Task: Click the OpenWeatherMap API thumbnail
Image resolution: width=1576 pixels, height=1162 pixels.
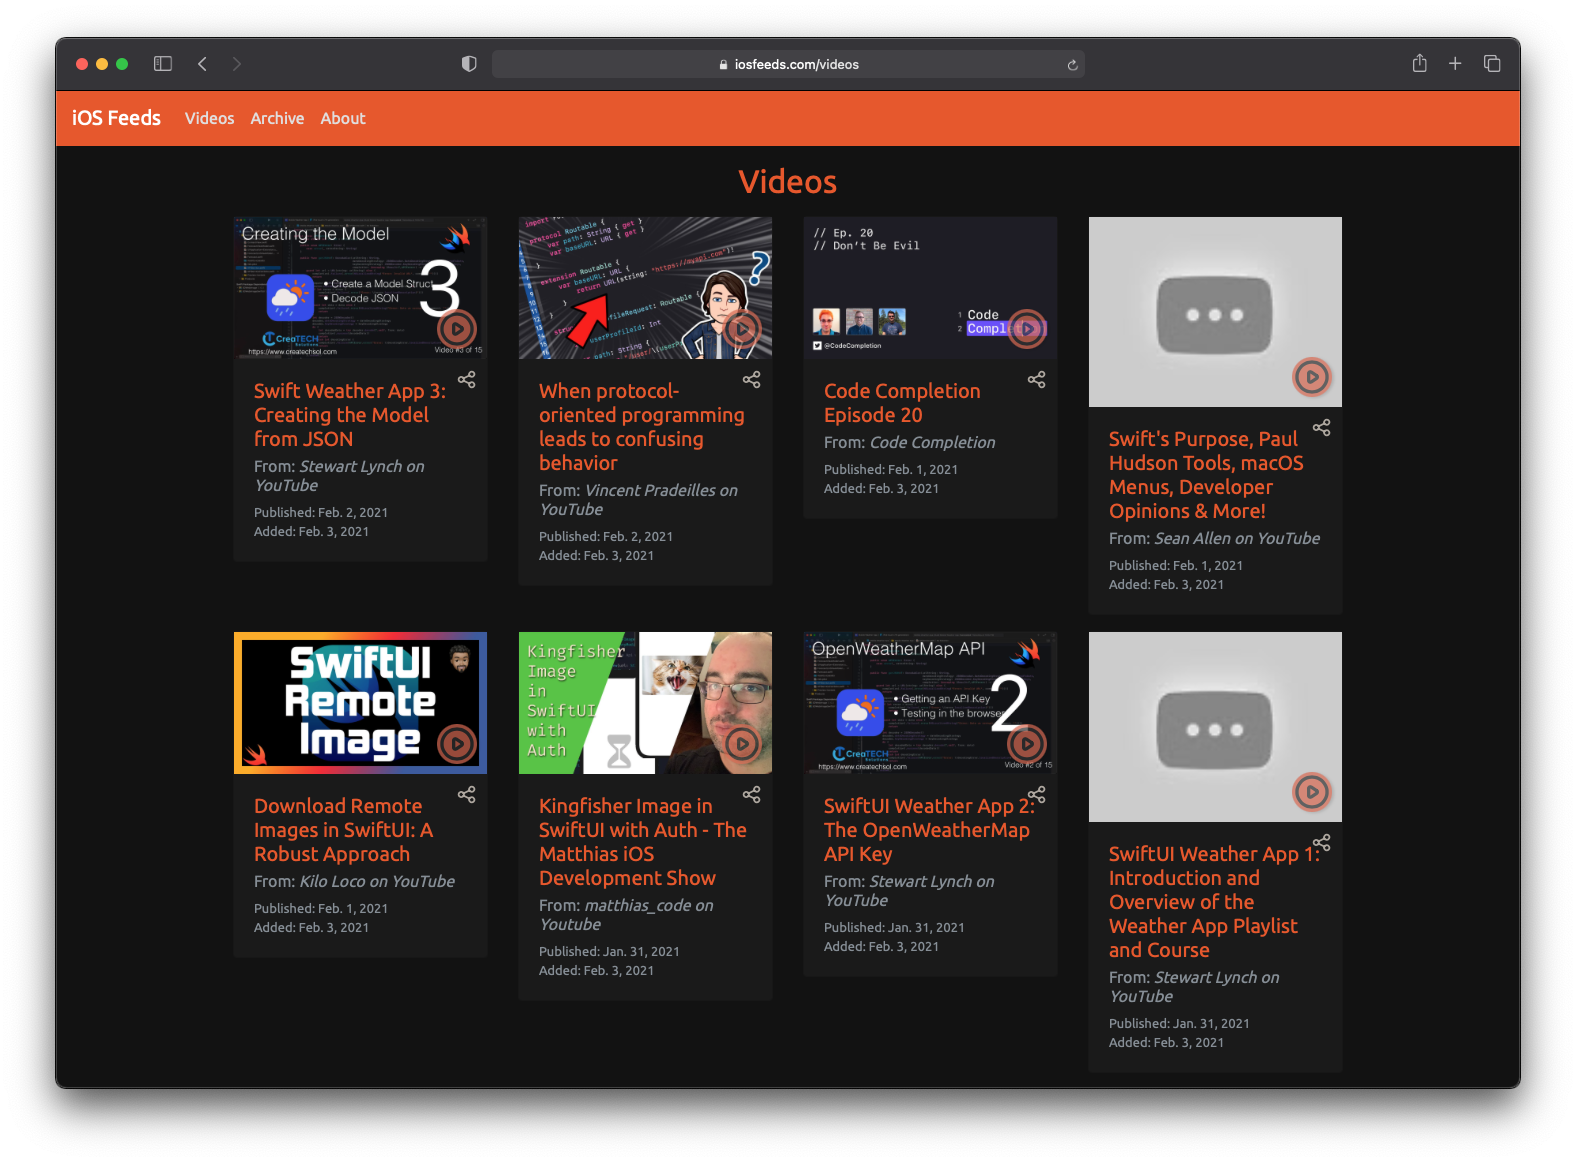Action: (x=930, y=703)
